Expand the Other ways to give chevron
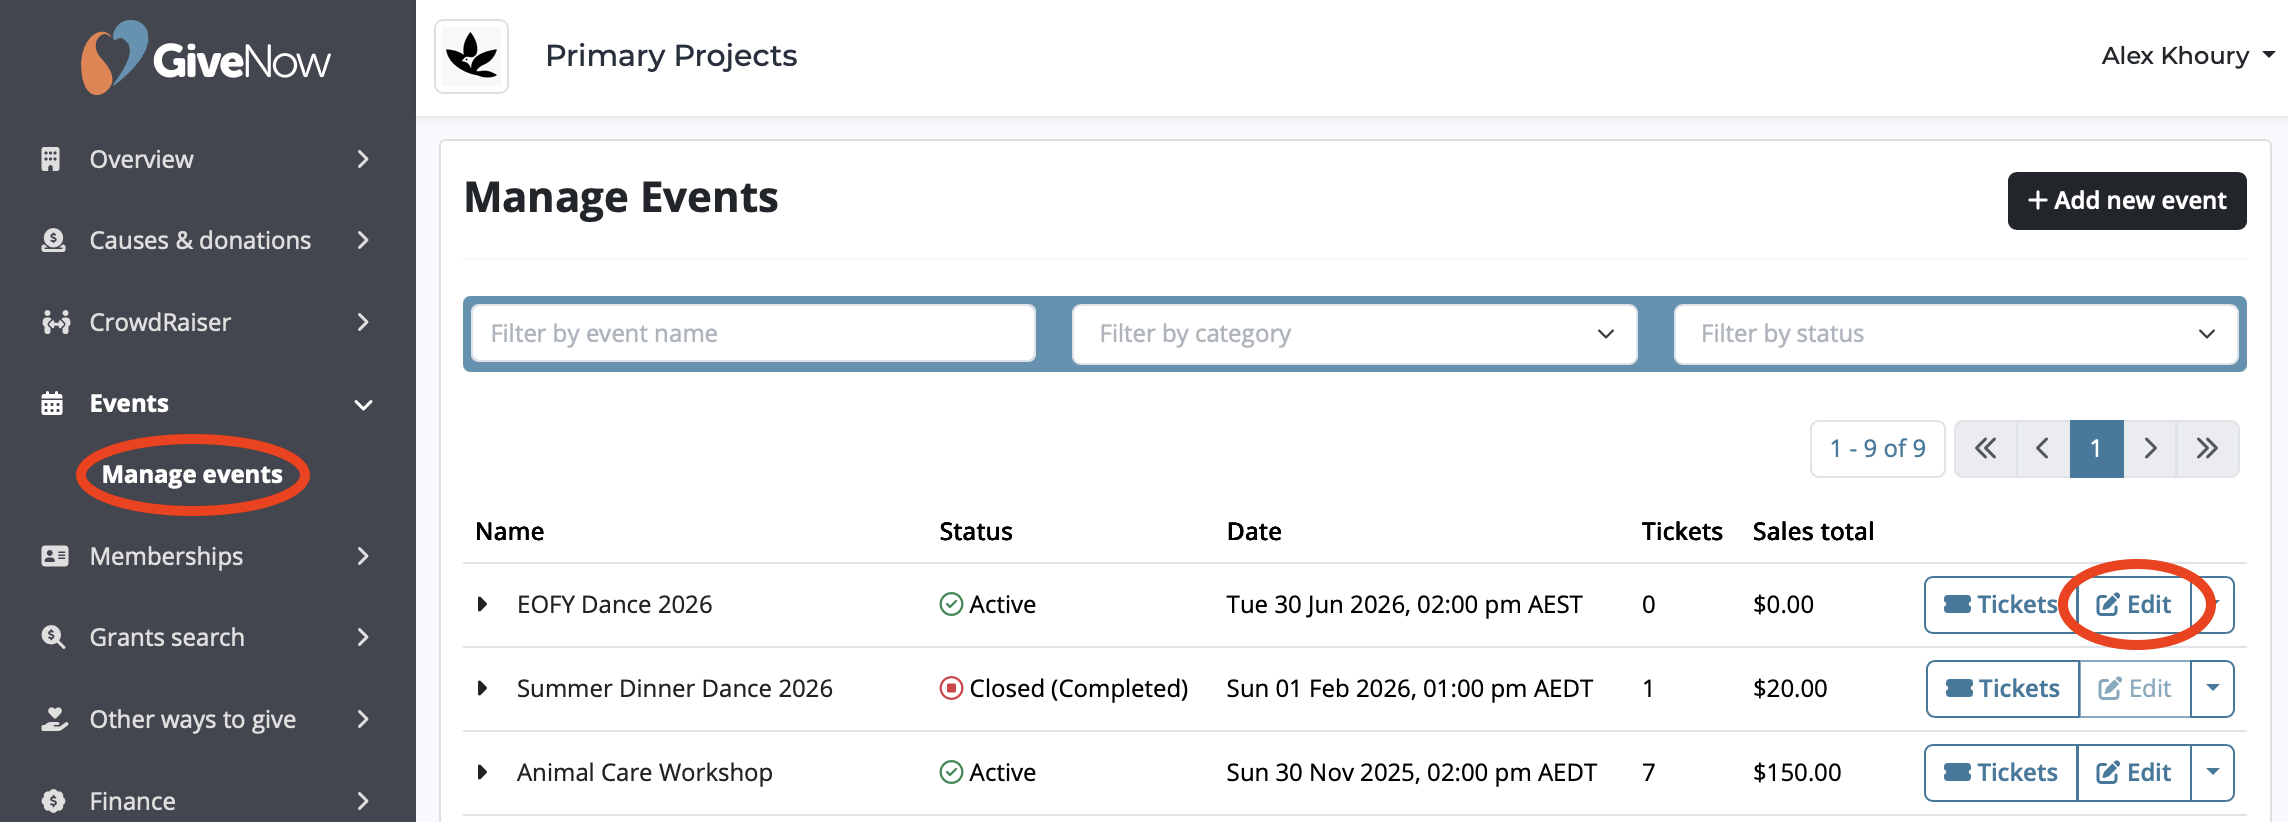The image size is (2288, 822). [363, 719]
